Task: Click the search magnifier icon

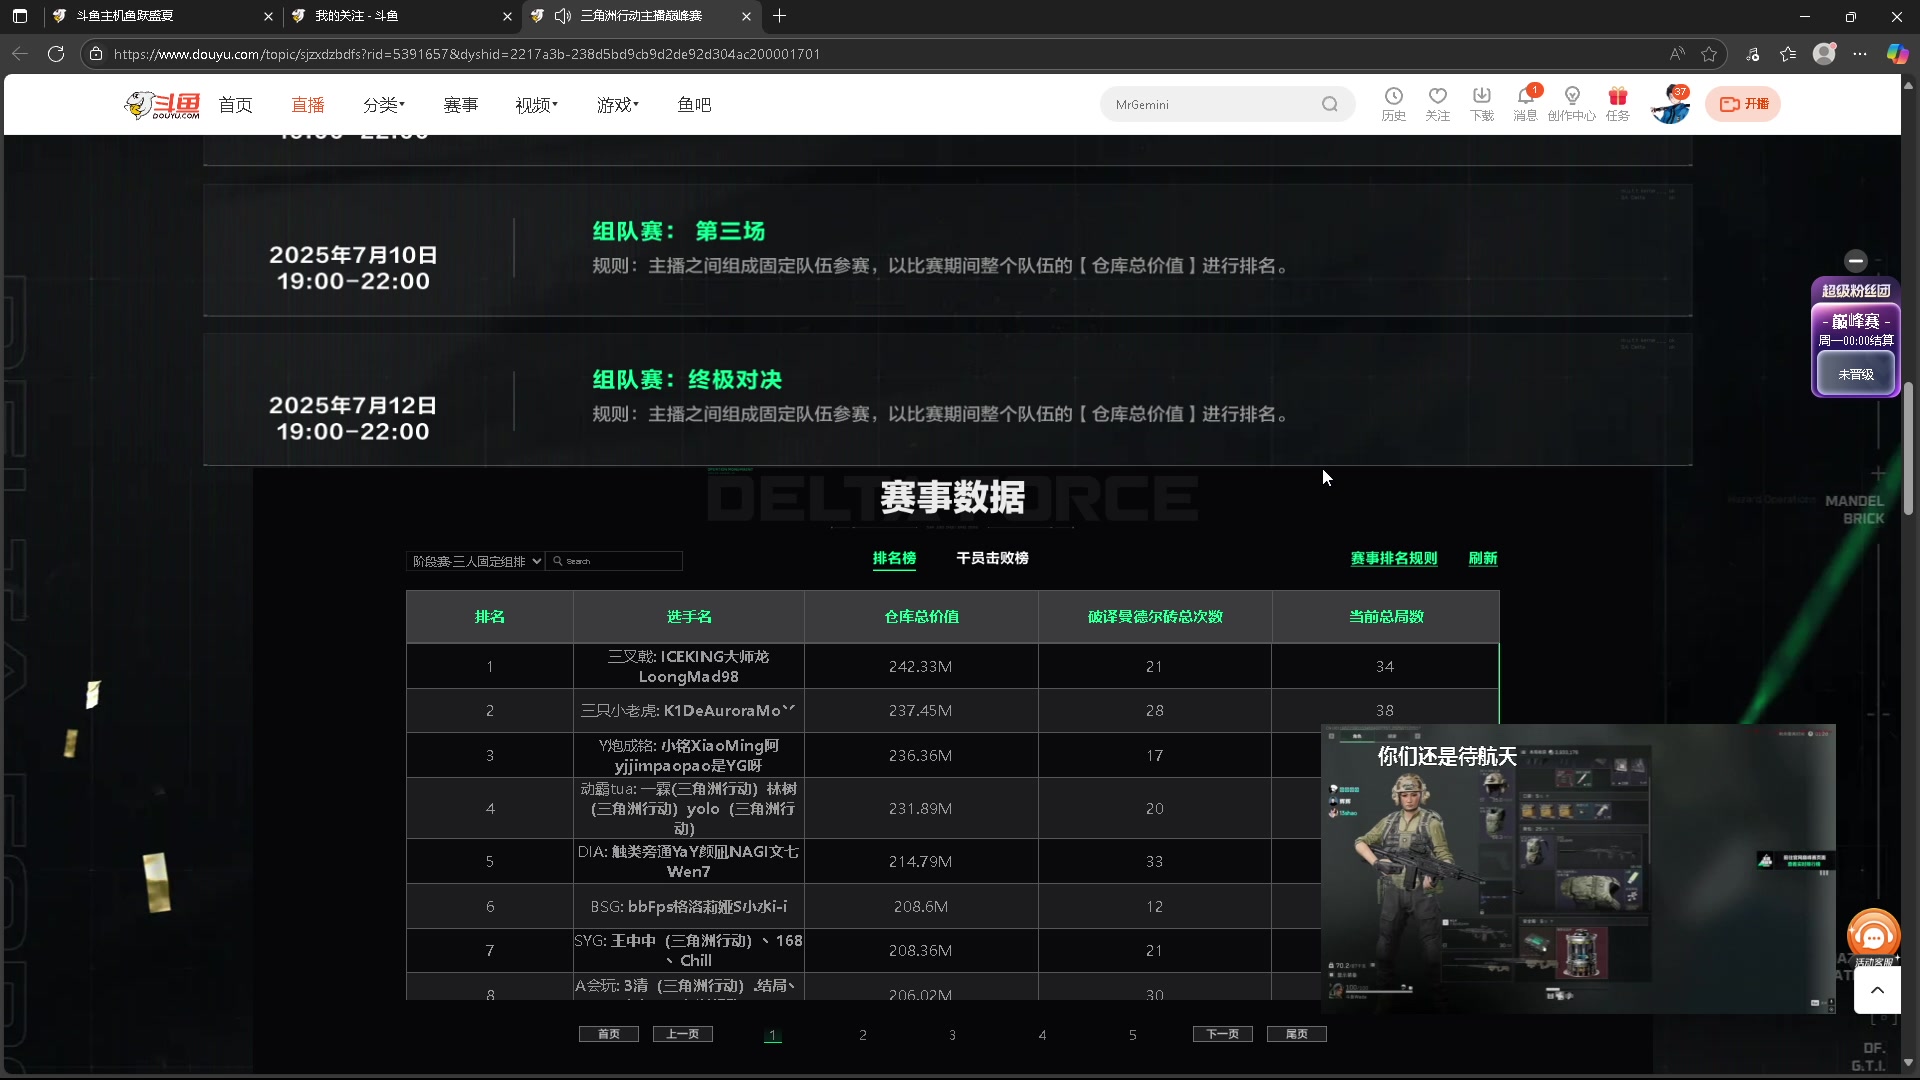Action: (1329, 104)
